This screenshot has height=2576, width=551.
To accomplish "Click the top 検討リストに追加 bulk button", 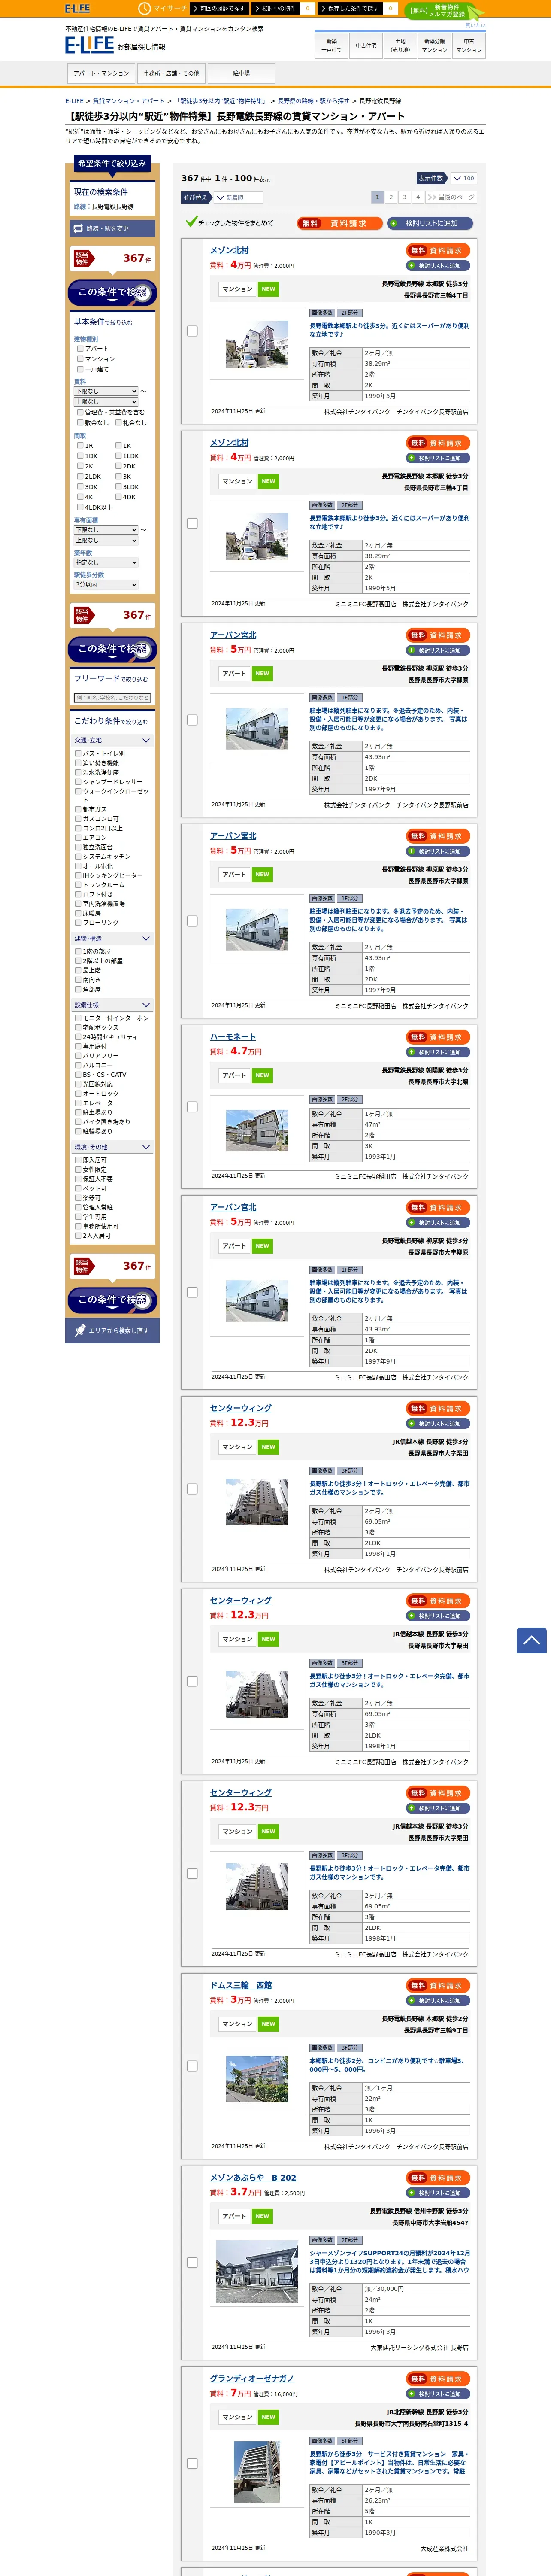I will tap(430, 223).
